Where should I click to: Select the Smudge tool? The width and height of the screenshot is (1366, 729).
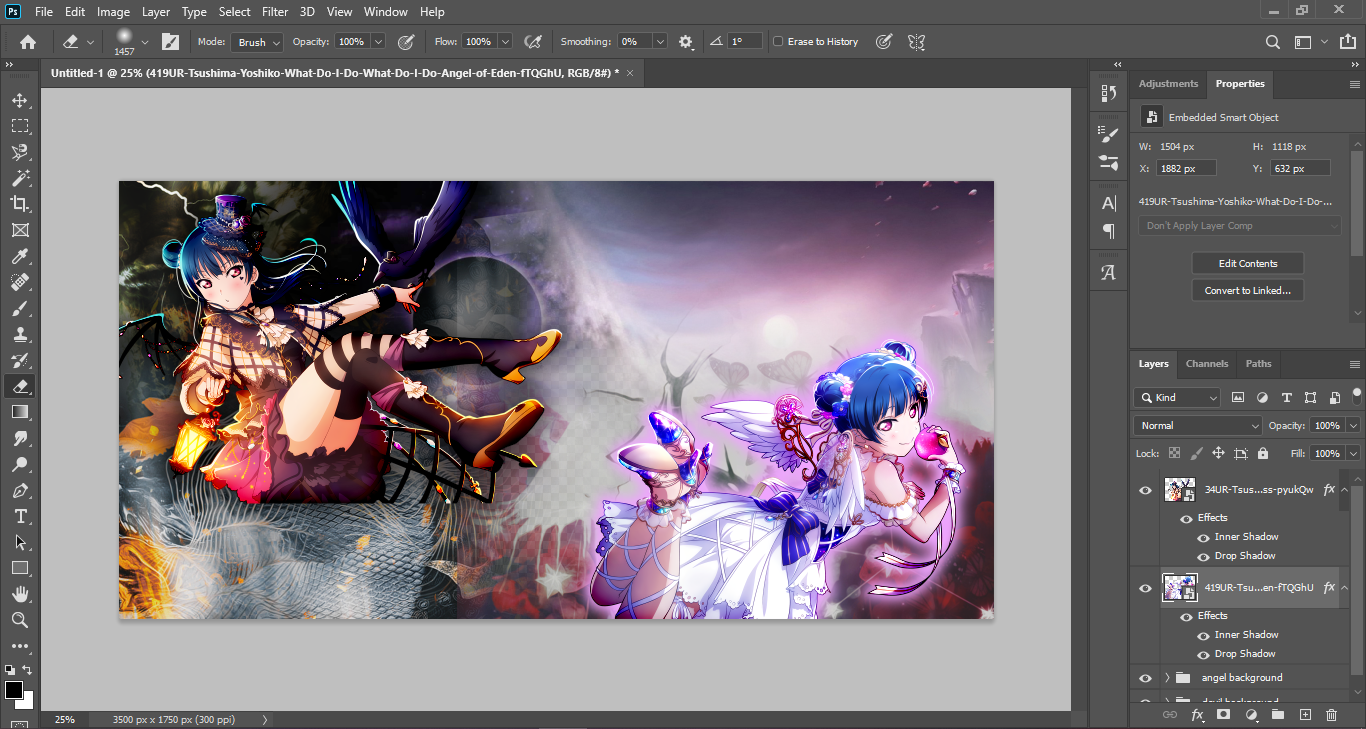pyautogui.click(x=20, y=438)
